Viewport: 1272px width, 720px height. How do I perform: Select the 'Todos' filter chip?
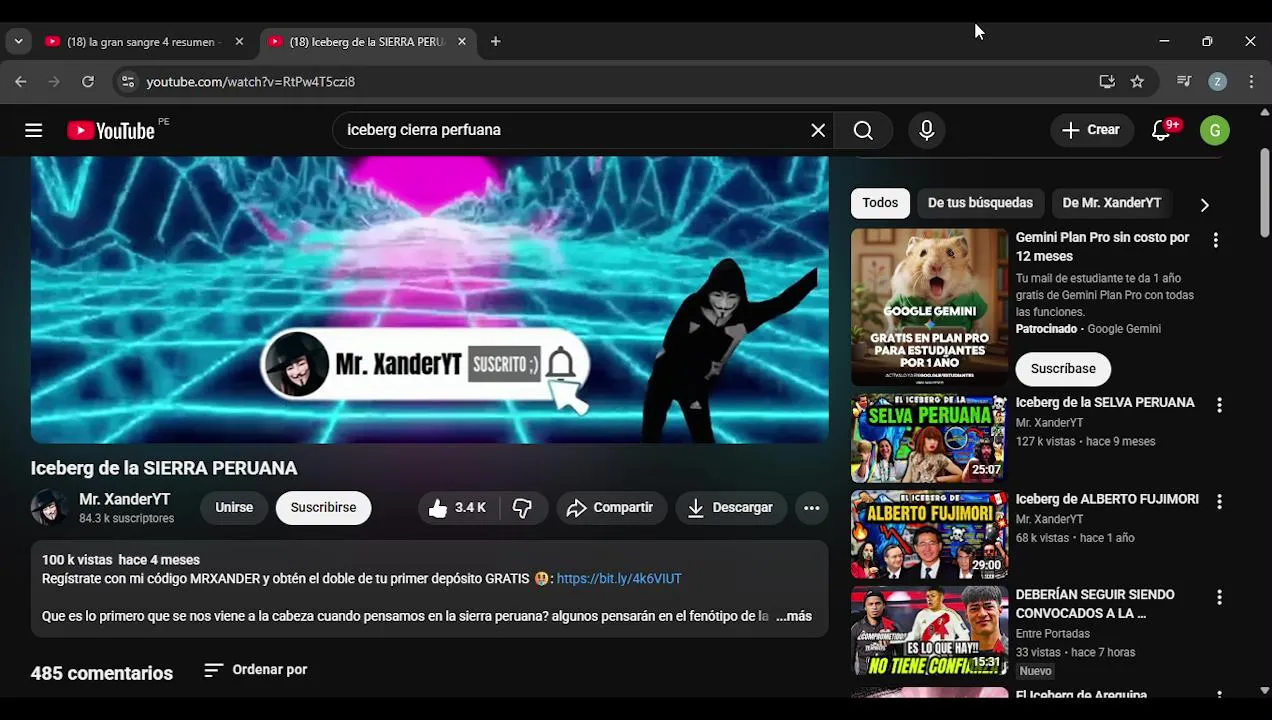pyautogui.click(x=880, y=203)
